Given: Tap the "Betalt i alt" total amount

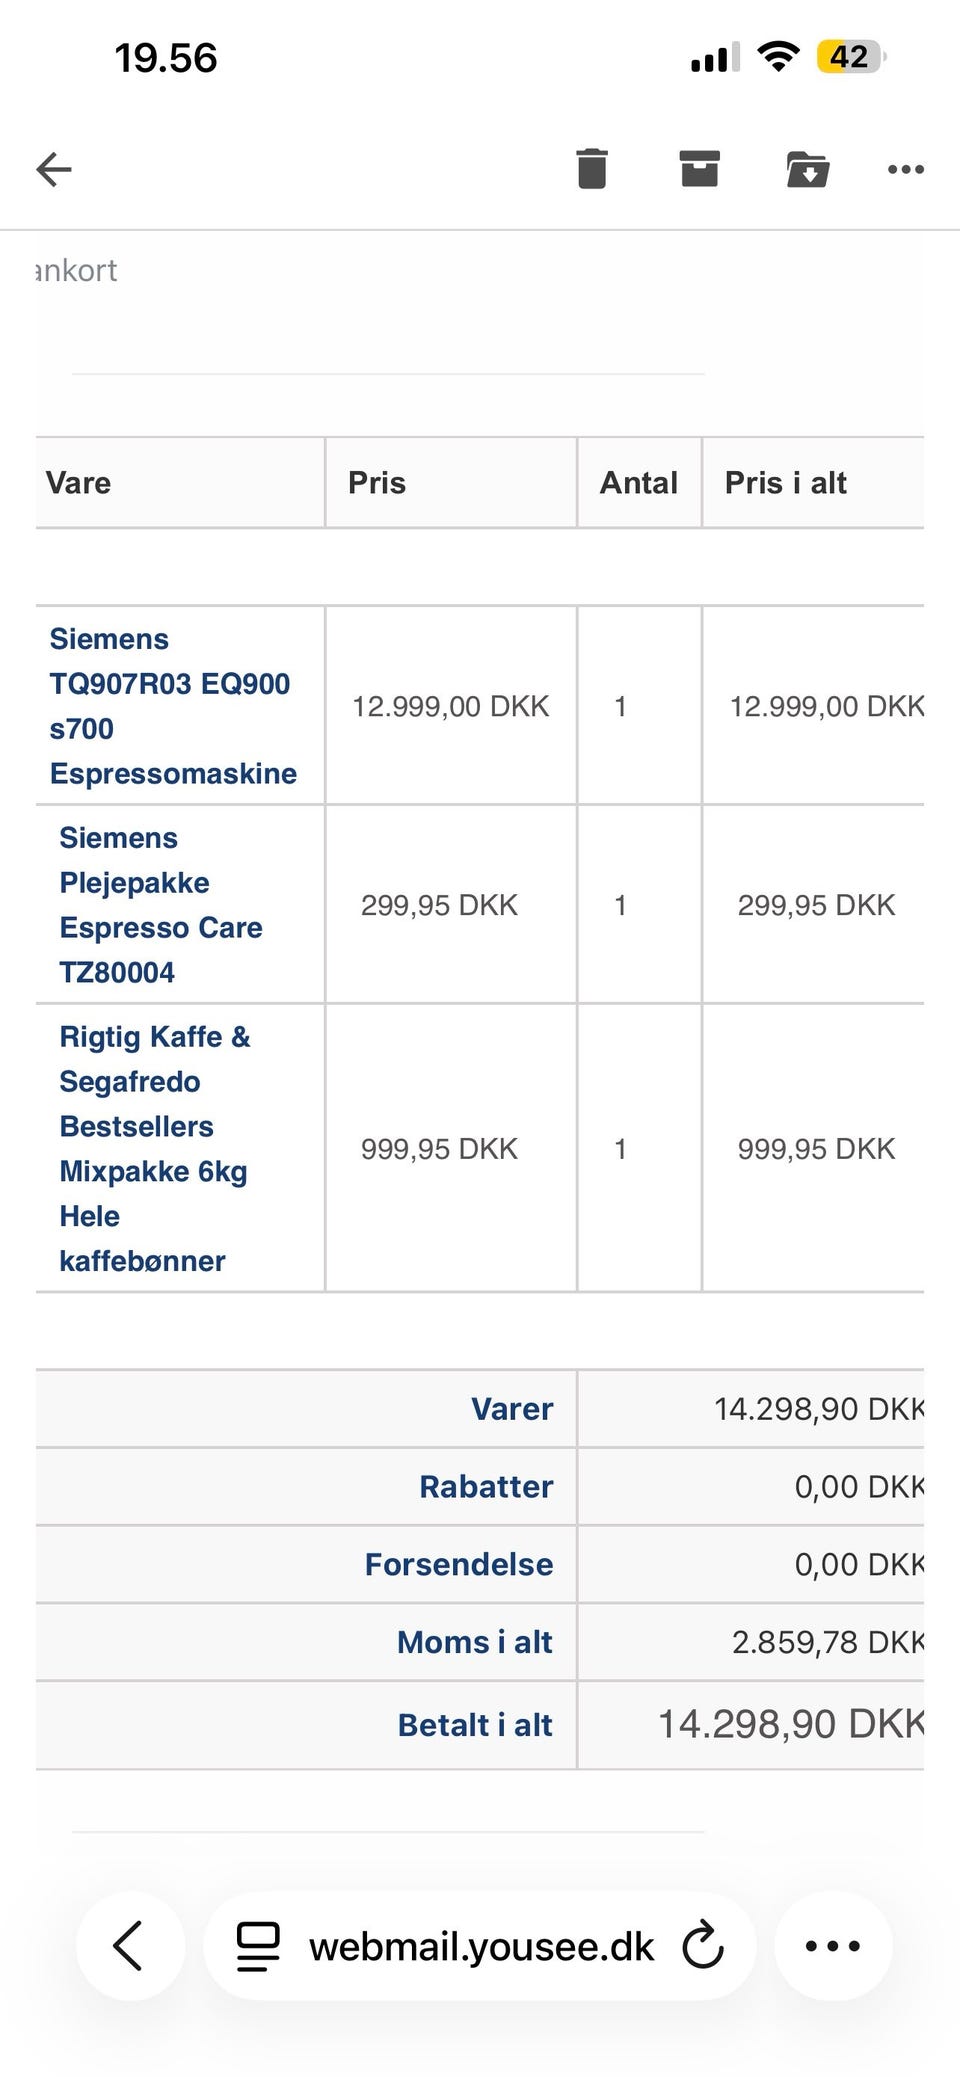Looking at the screenshot, I should [x=790, y=1724].
